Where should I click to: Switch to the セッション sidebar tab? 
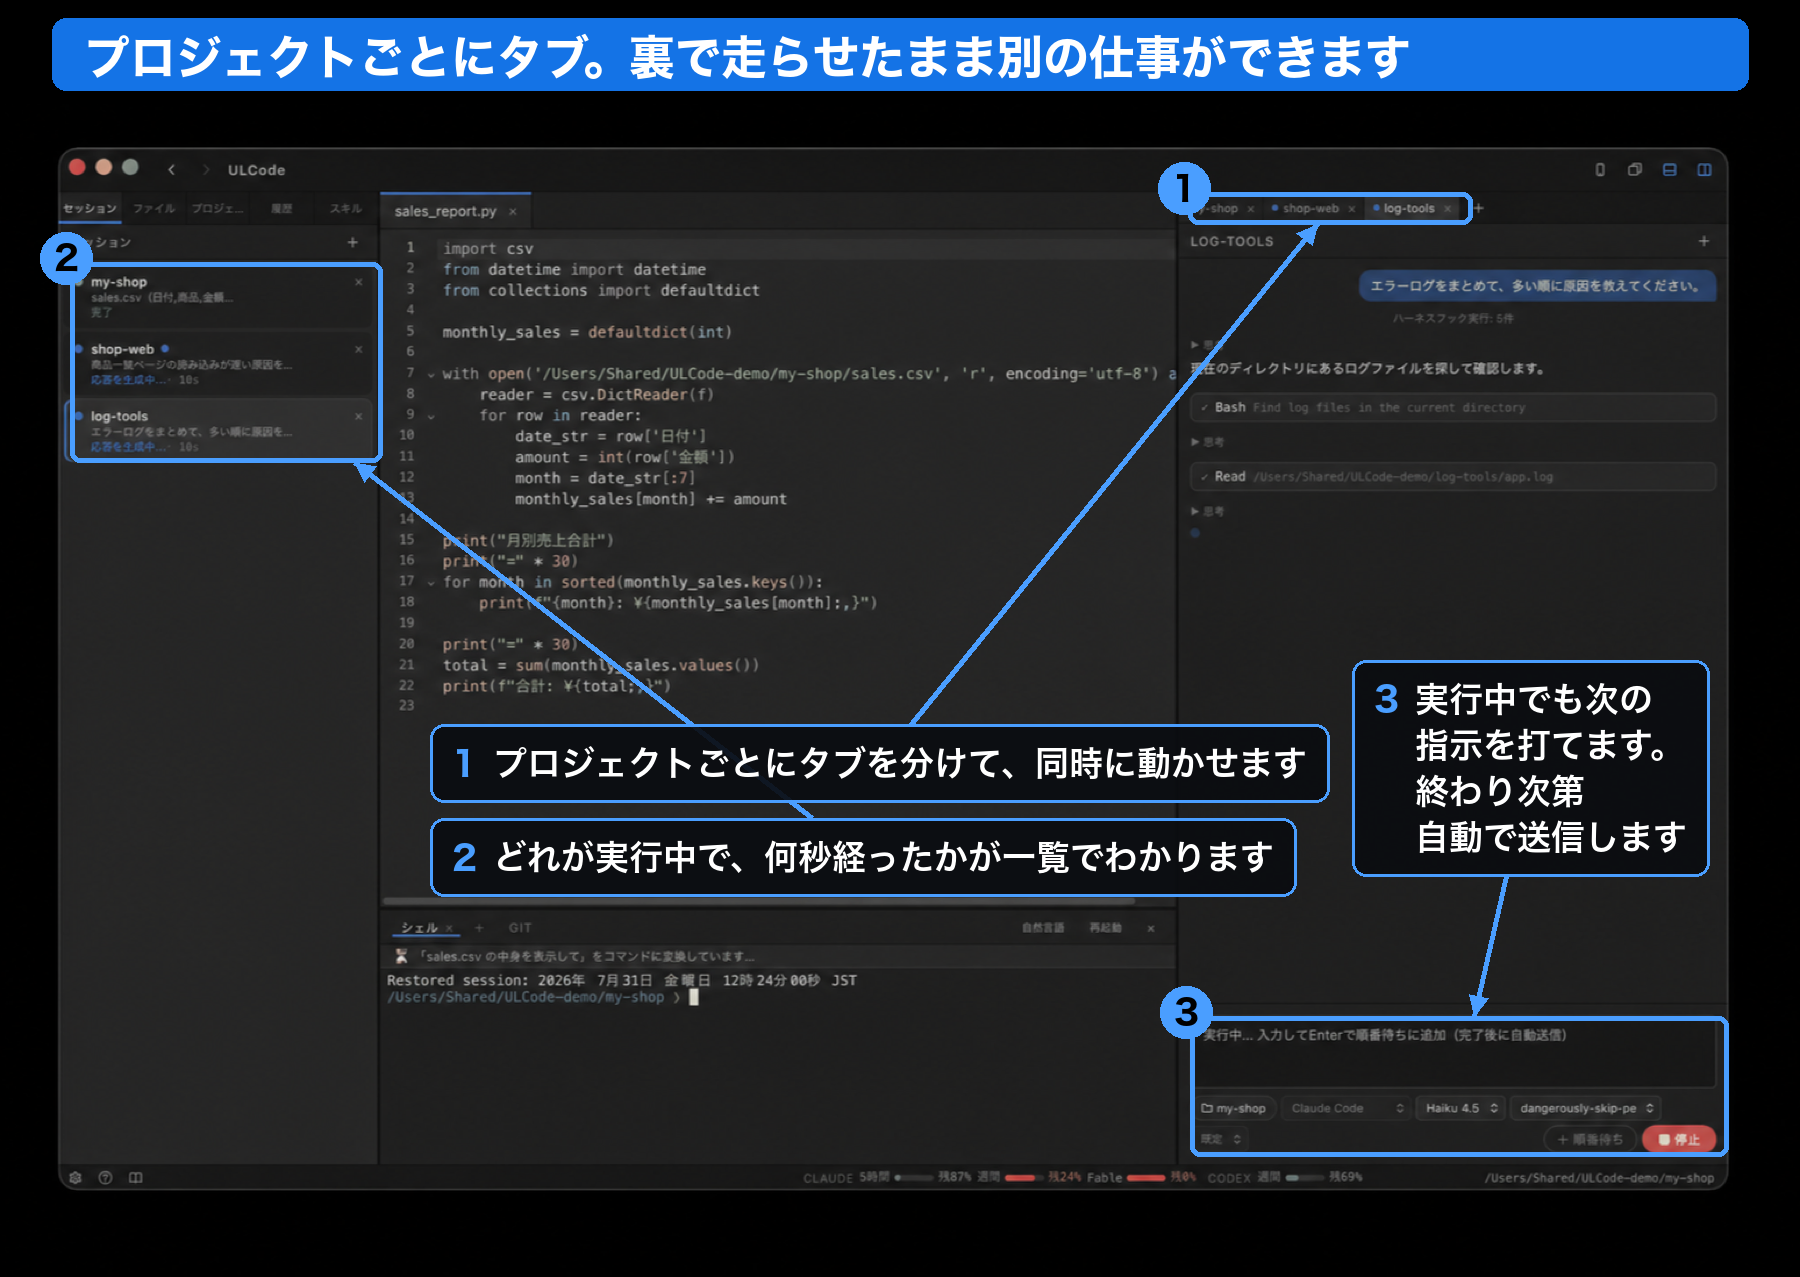(x=90, y=208)
